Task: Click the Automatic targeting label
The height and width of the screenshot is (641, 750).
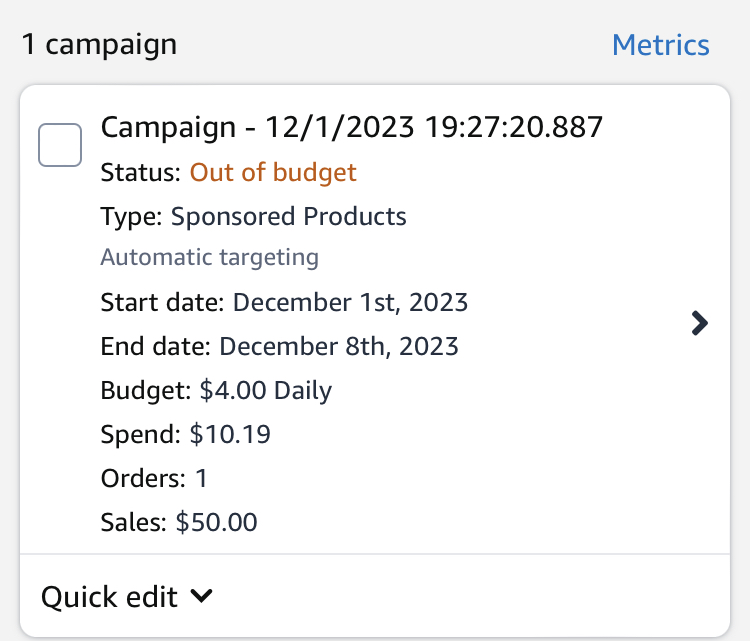Action: [x=210, y=257]
